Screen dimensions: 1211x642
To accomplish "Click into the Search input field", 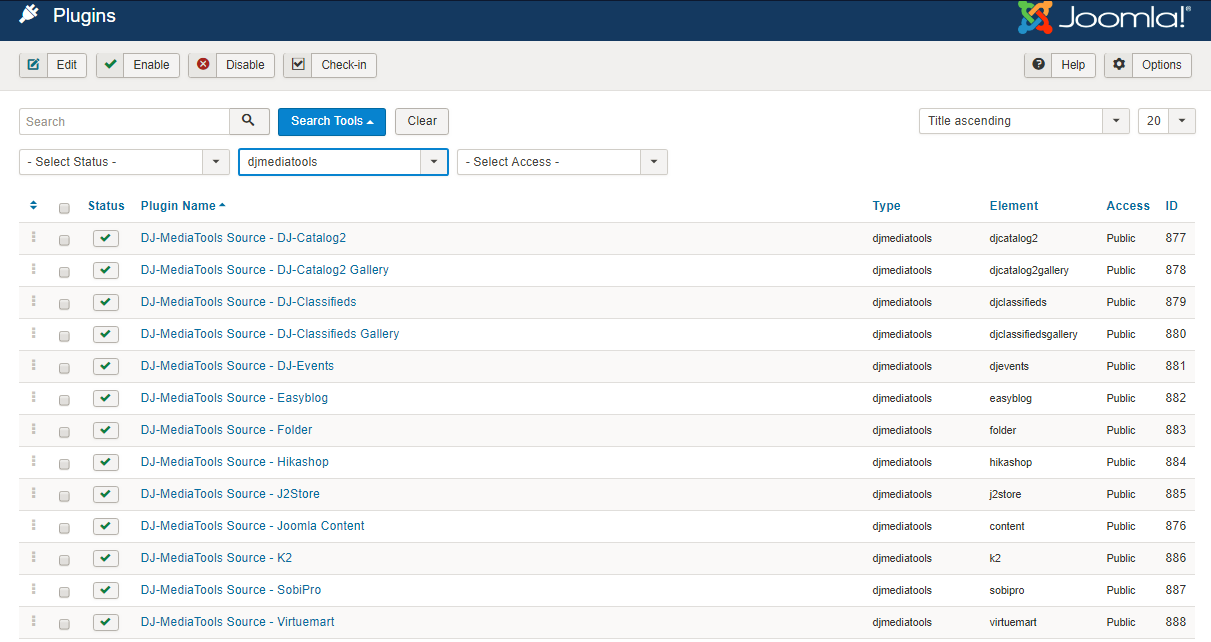I will click(124, 121).
